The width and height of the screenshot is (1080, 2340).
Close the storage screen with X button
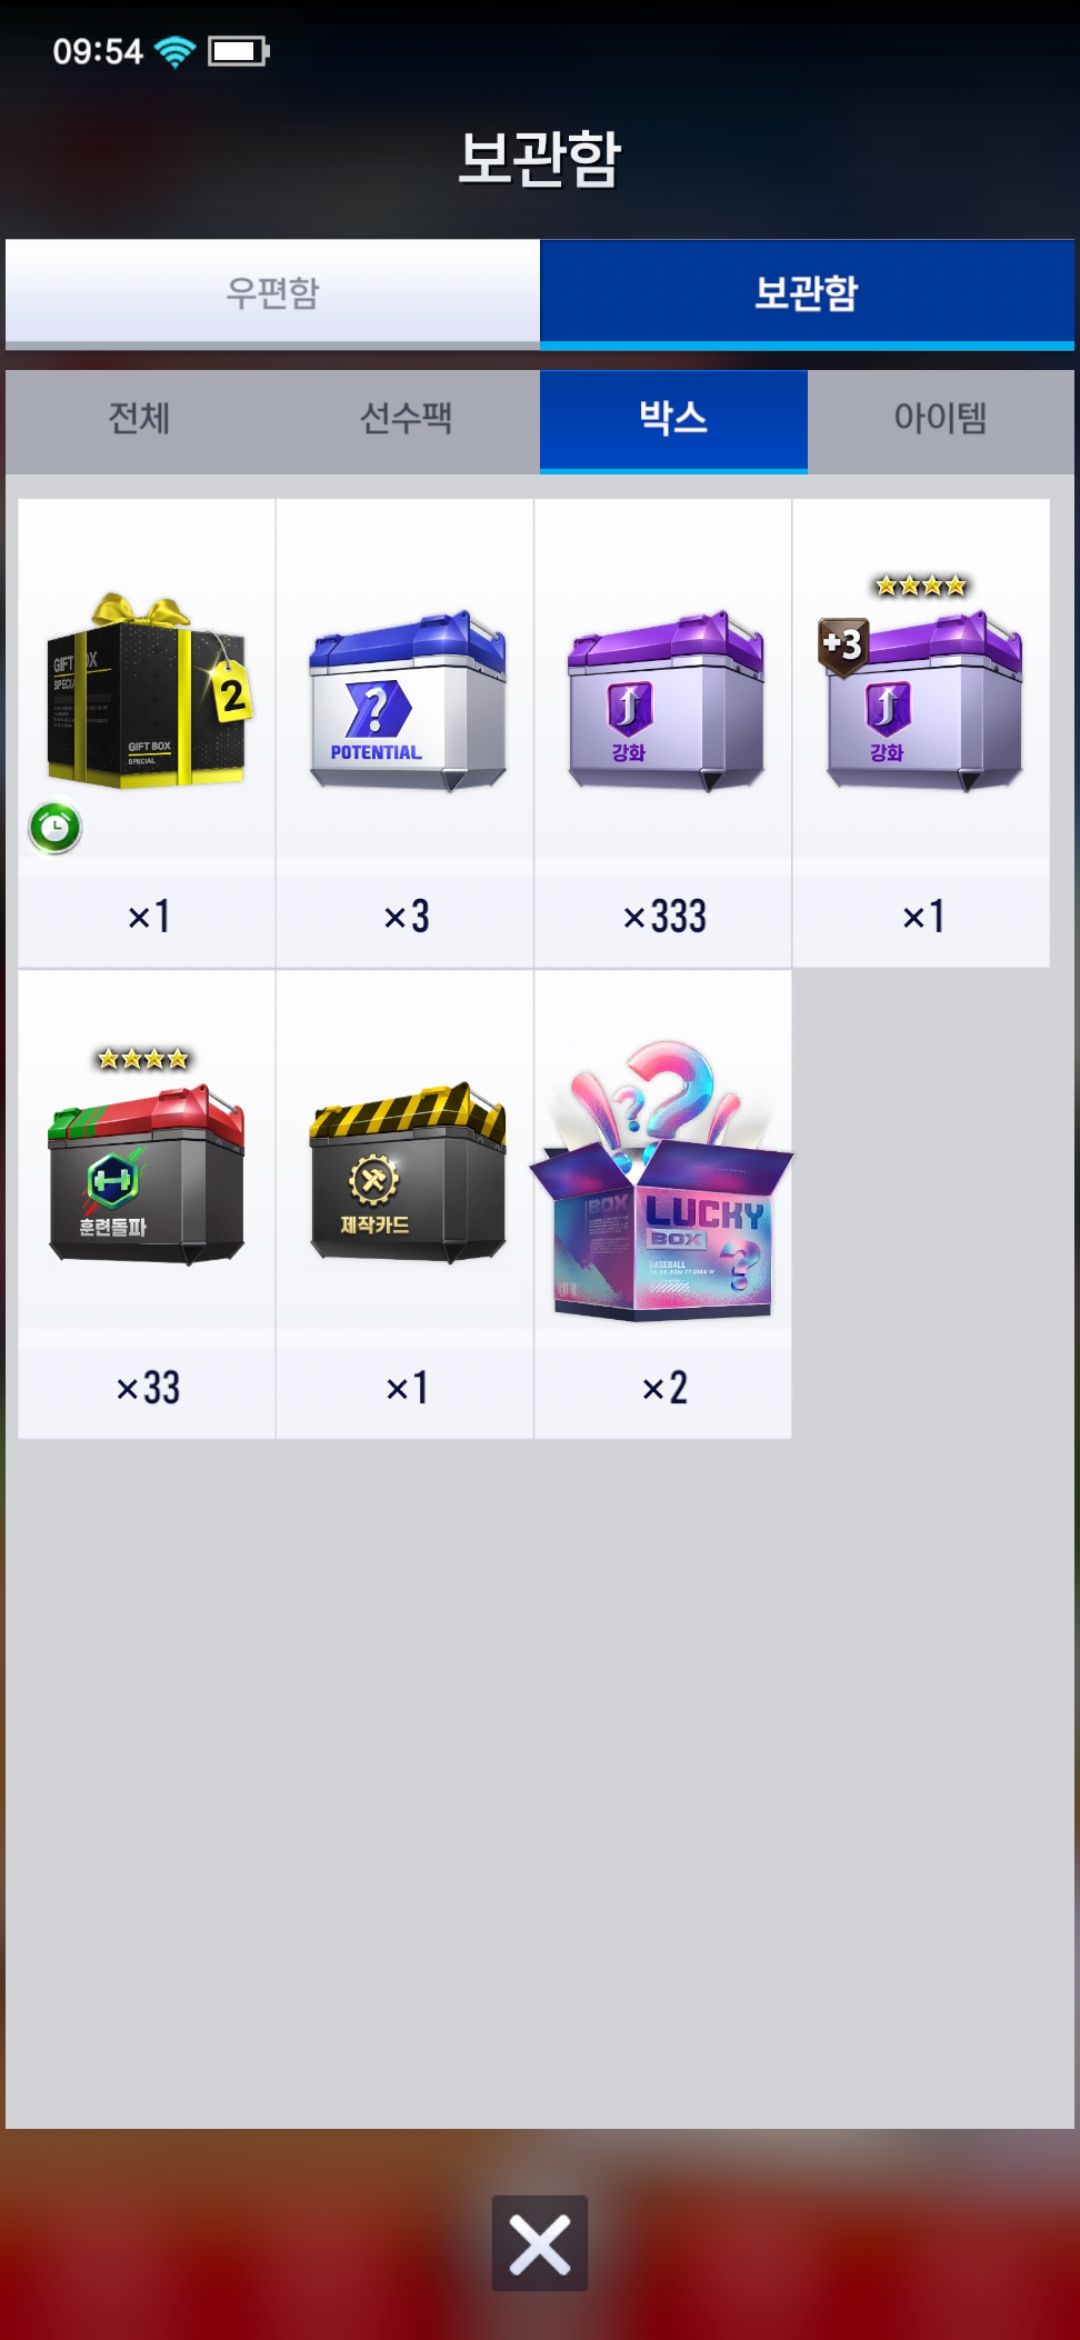coord(540,2243)
